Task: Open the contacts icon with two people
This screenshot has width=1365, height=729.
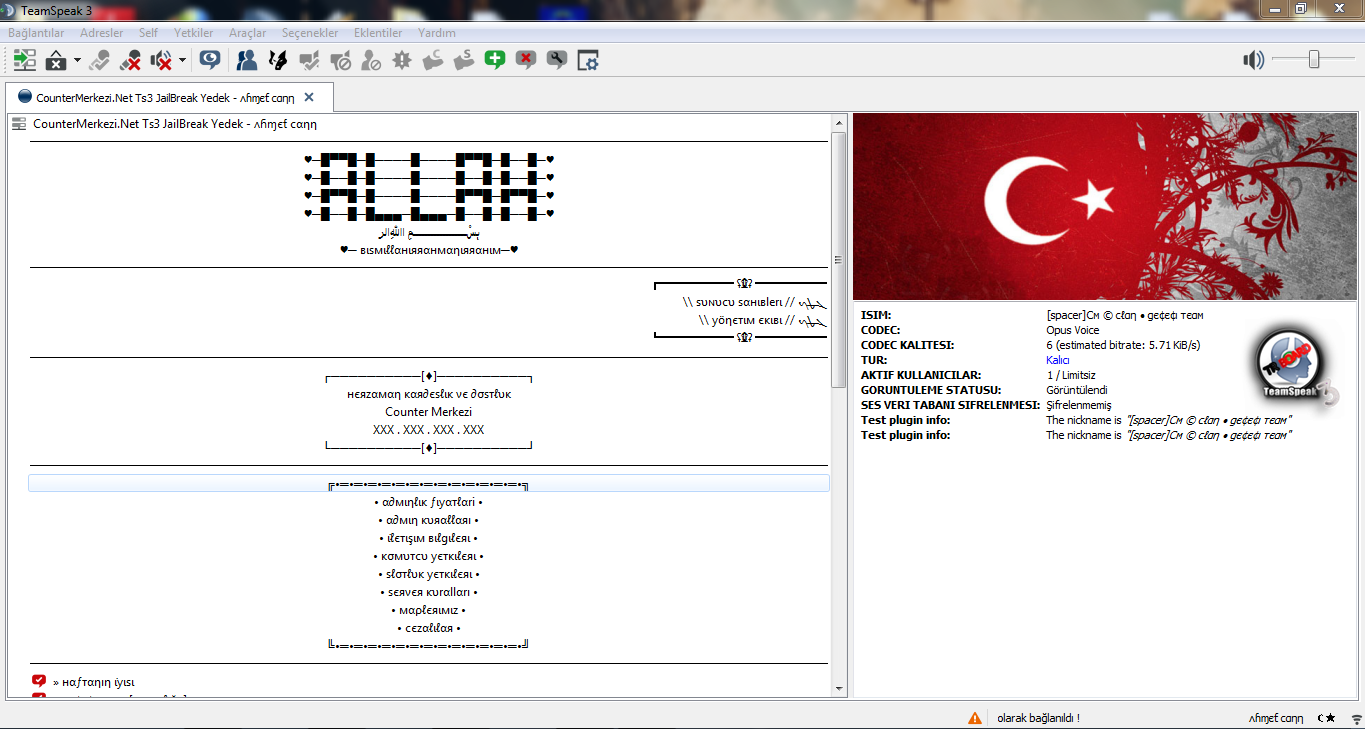Action: (x=247, y=60)
